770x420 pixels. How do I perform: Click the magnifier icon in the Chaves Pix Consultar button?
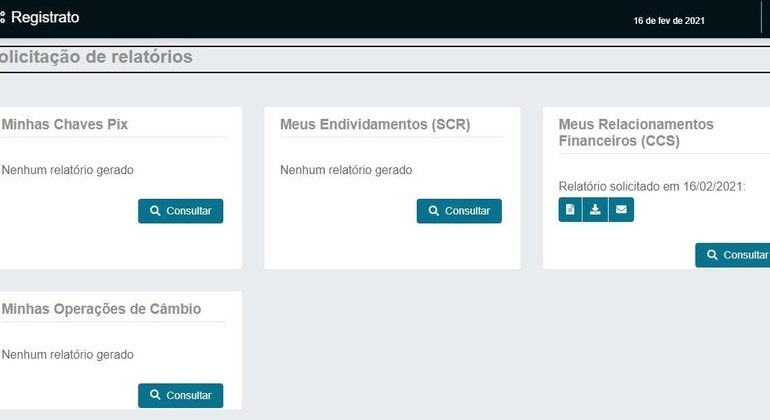(155, 211)
